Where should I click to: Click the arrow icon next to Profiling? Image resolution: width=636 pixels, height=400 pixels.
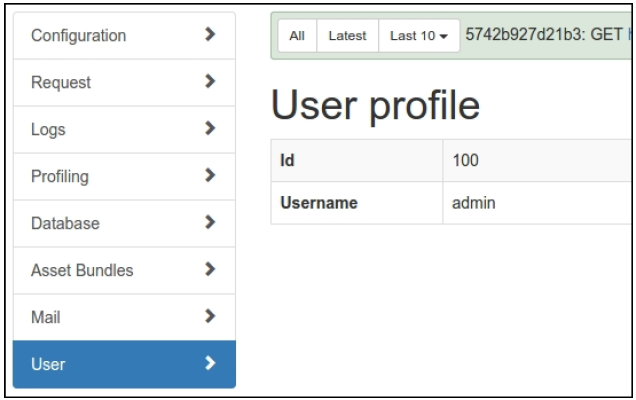[209, 176]
